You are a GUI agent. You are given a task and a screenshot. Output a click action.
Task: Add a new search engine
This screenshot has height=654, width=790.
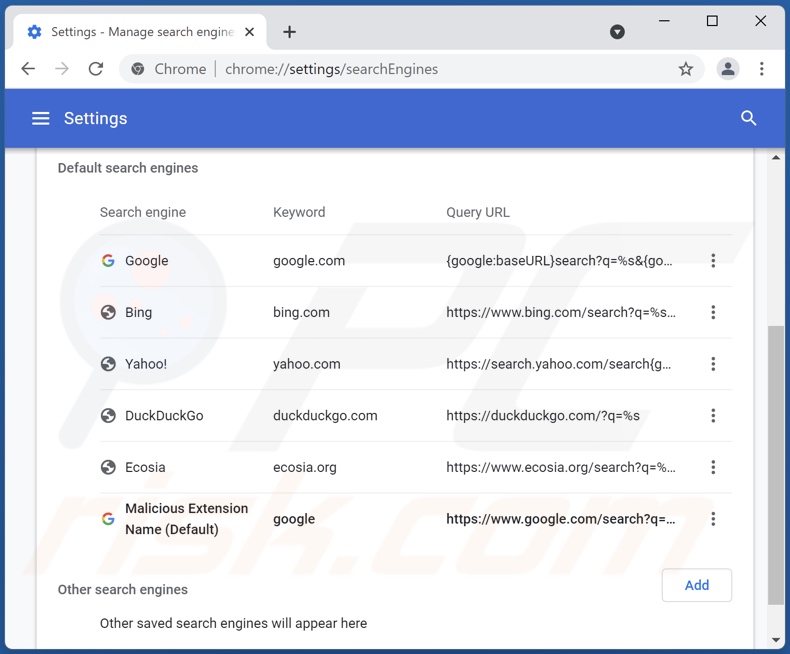point(696,585)
